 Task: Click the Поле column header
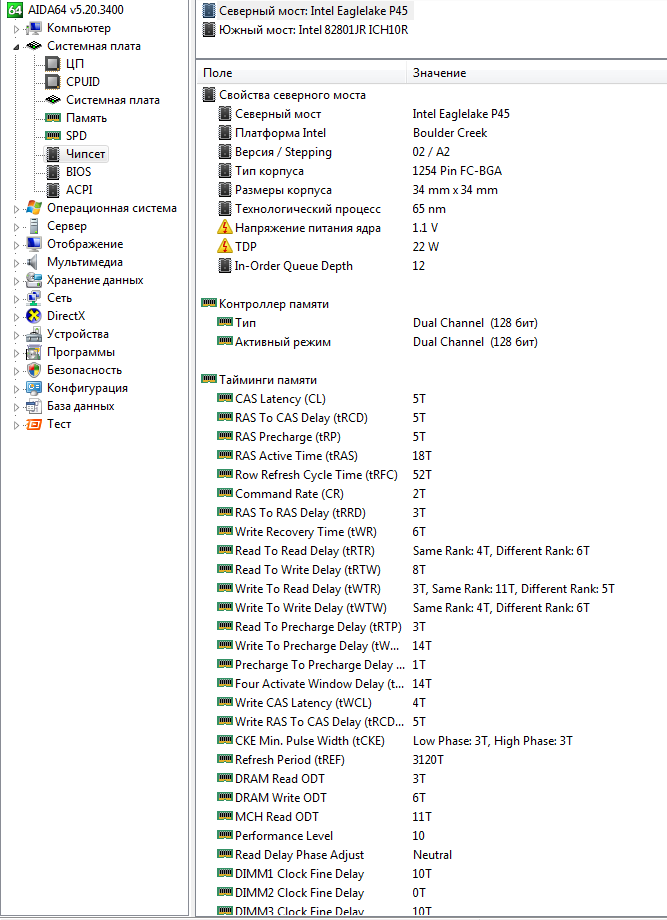click(301, 73)
